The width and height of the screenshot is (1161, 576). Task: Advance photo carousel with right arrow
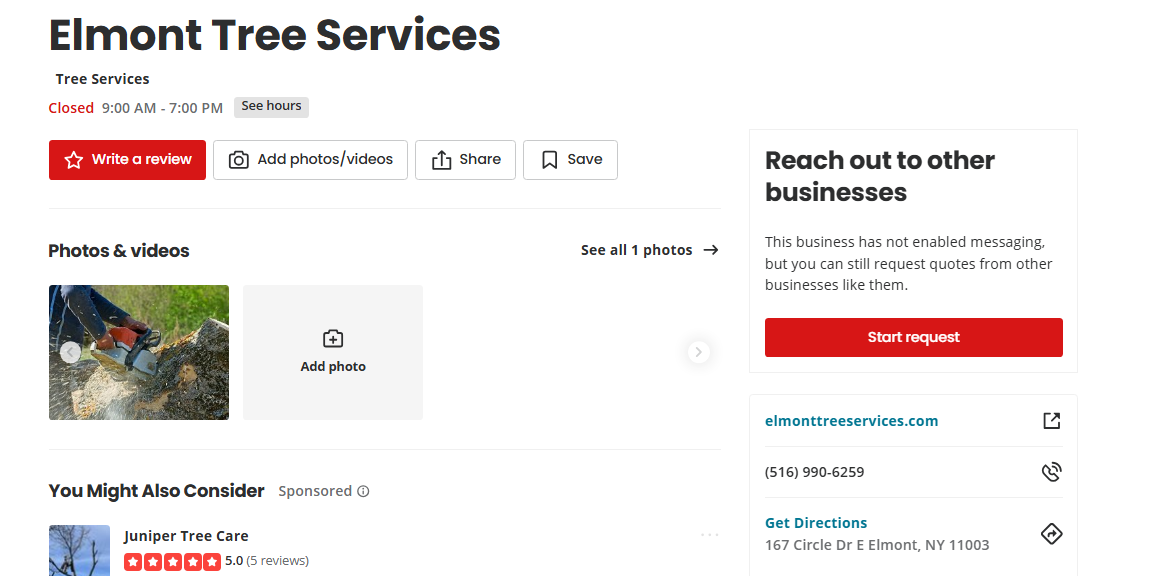pyautogui.click(x=698, y=352)
